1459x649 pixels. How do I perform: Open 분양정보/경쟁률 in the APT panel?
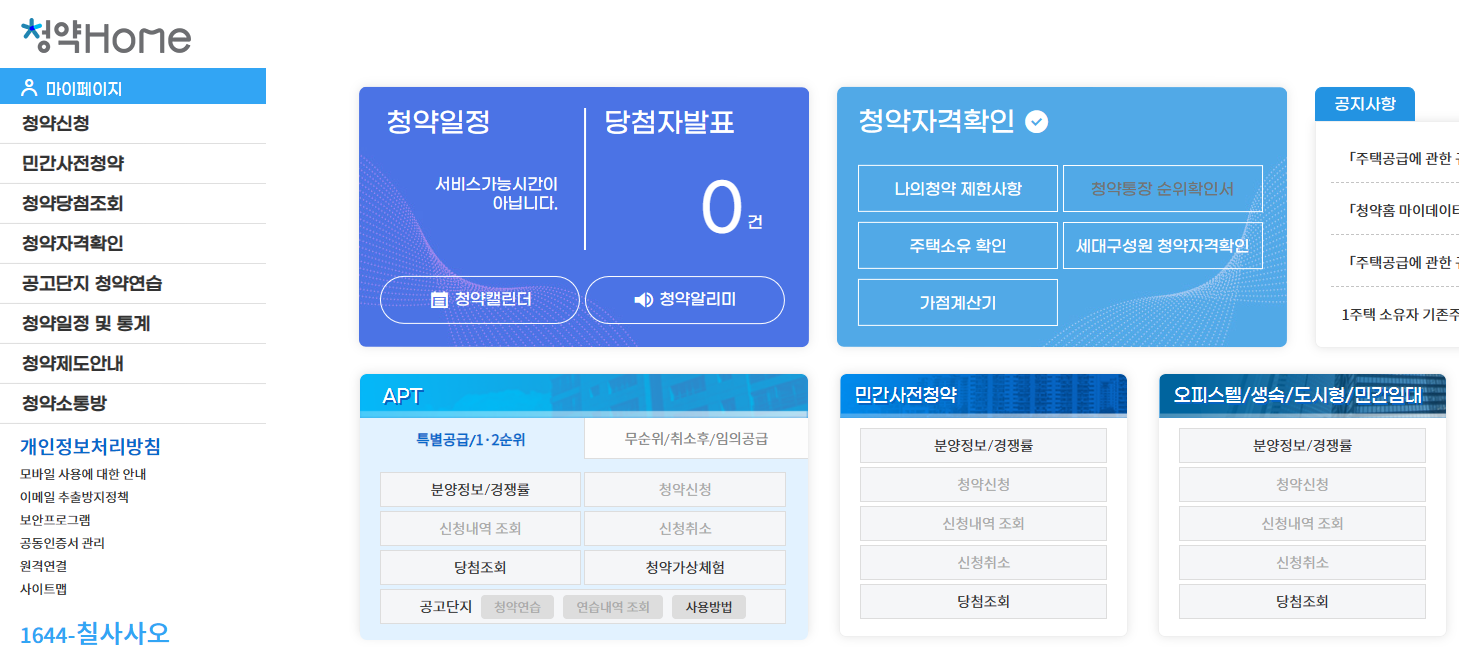pyautogui.click(x=480, y=489)
